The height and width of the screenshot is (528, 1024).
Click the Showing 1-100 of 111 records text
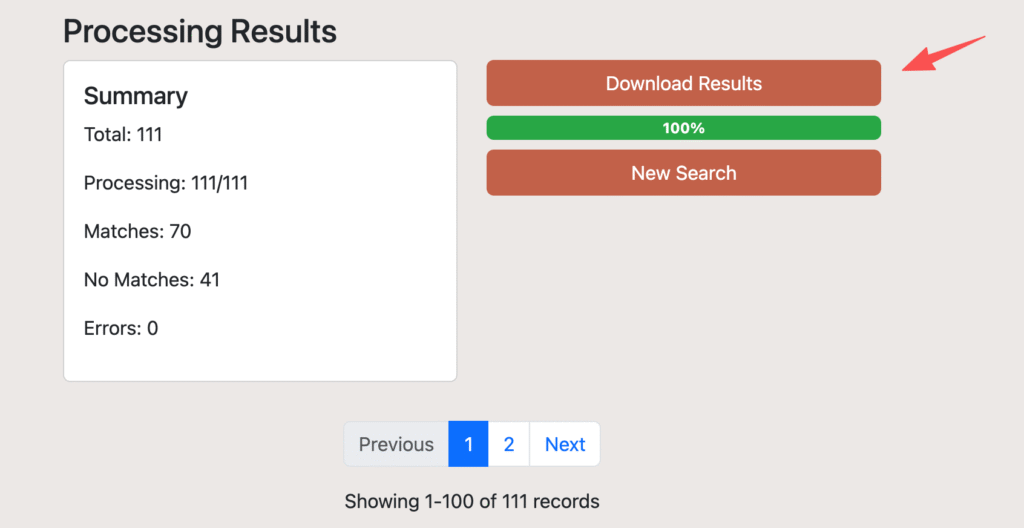pyautogui.click(x=472, y=501)
